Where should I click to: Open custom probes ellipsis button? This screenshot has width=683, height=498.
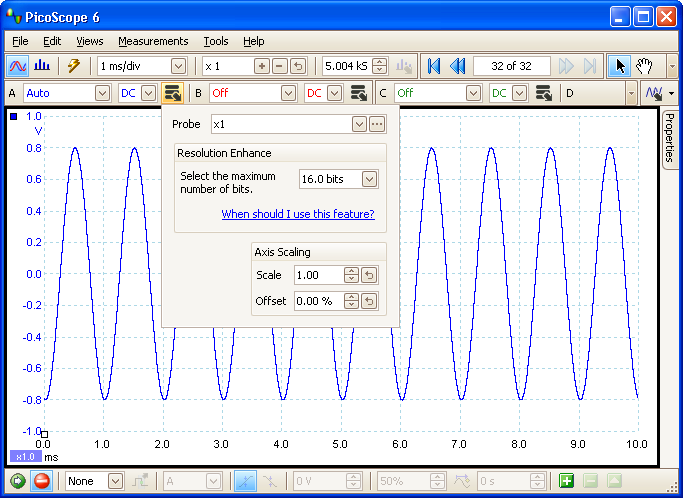(377, 124)
